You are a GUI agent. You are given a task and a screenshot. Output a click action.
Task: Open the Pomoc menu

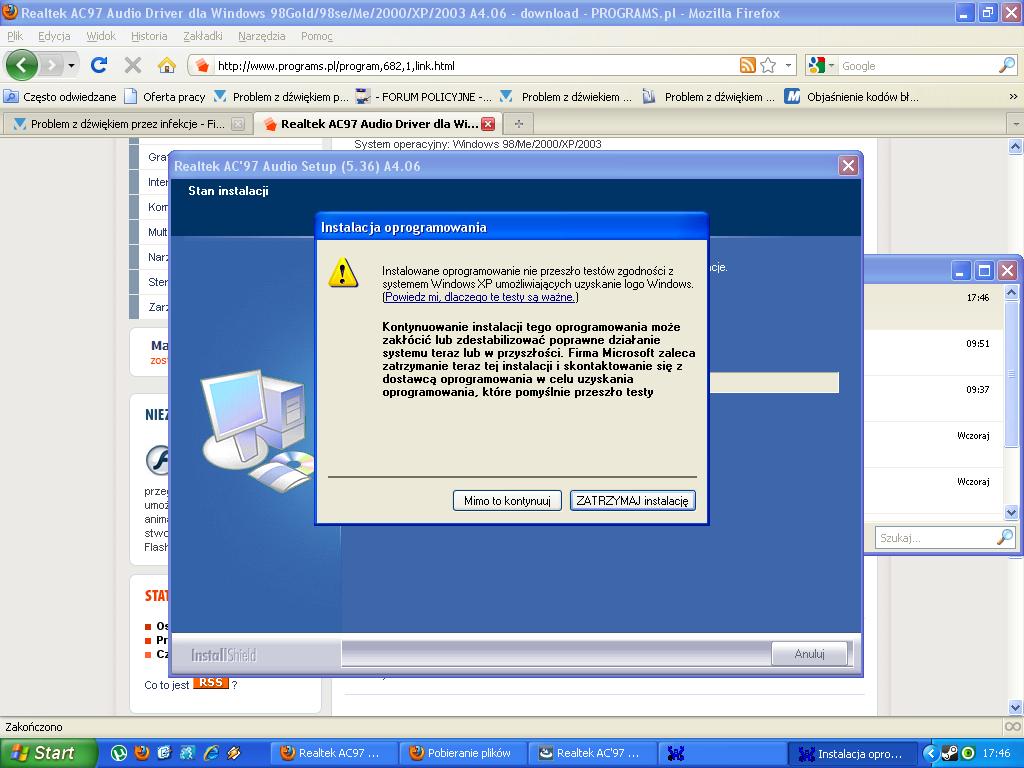pos(317,36)
